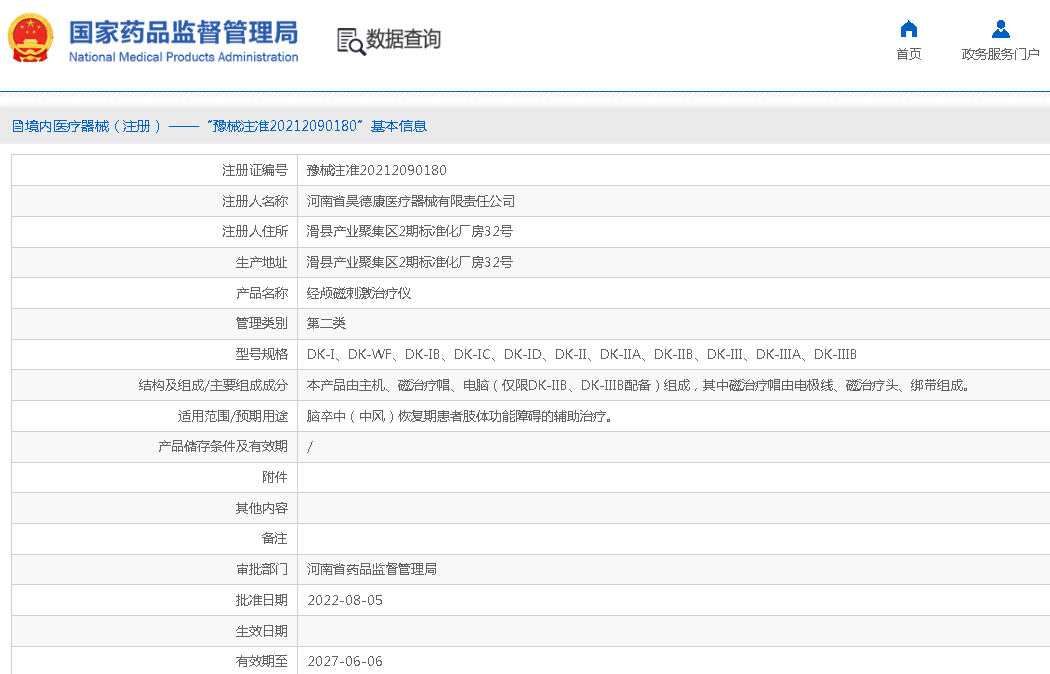Click the approval department 河南省药品监督管理局
1050x674 pixels.
pos(371,569)
